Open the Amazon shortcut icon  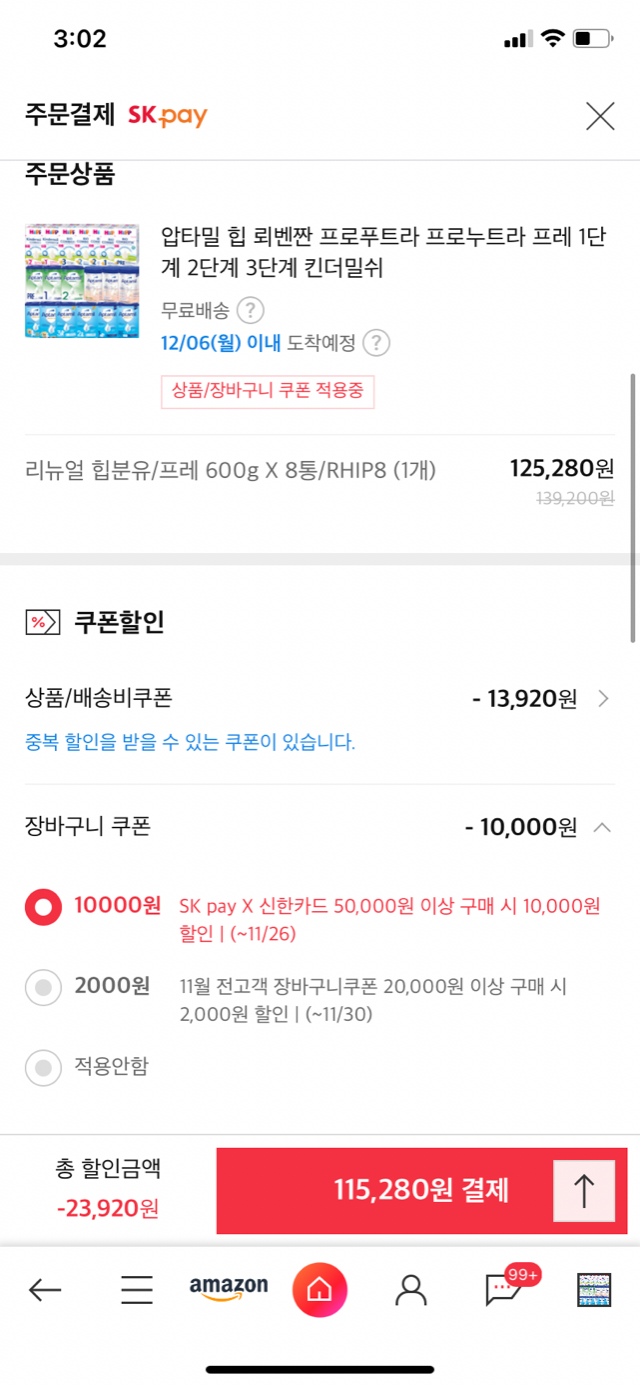tap(229, 1290)
